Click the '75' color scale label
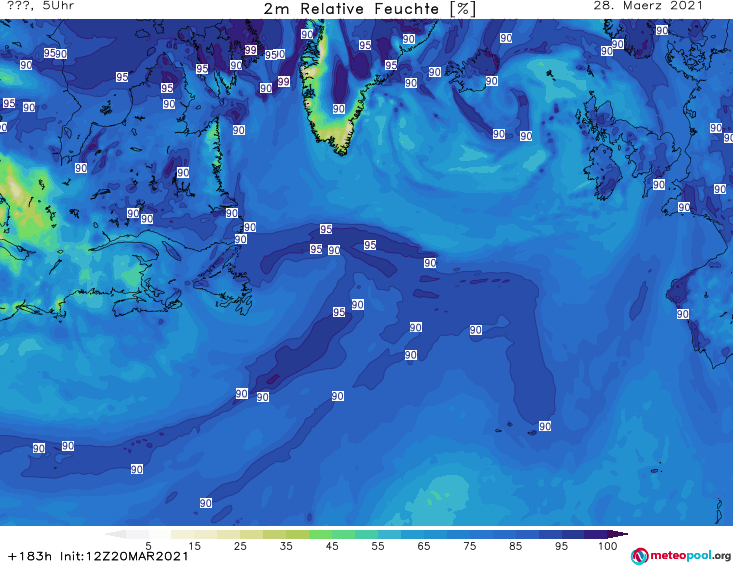733x566 pixels. pyautogui.click(x=469, y=546)
